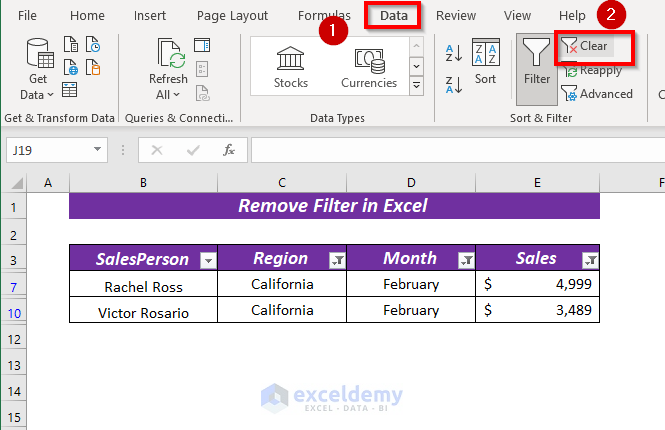Select the Victor Rosario cell
665x430 pixels.
coord(143,310)
